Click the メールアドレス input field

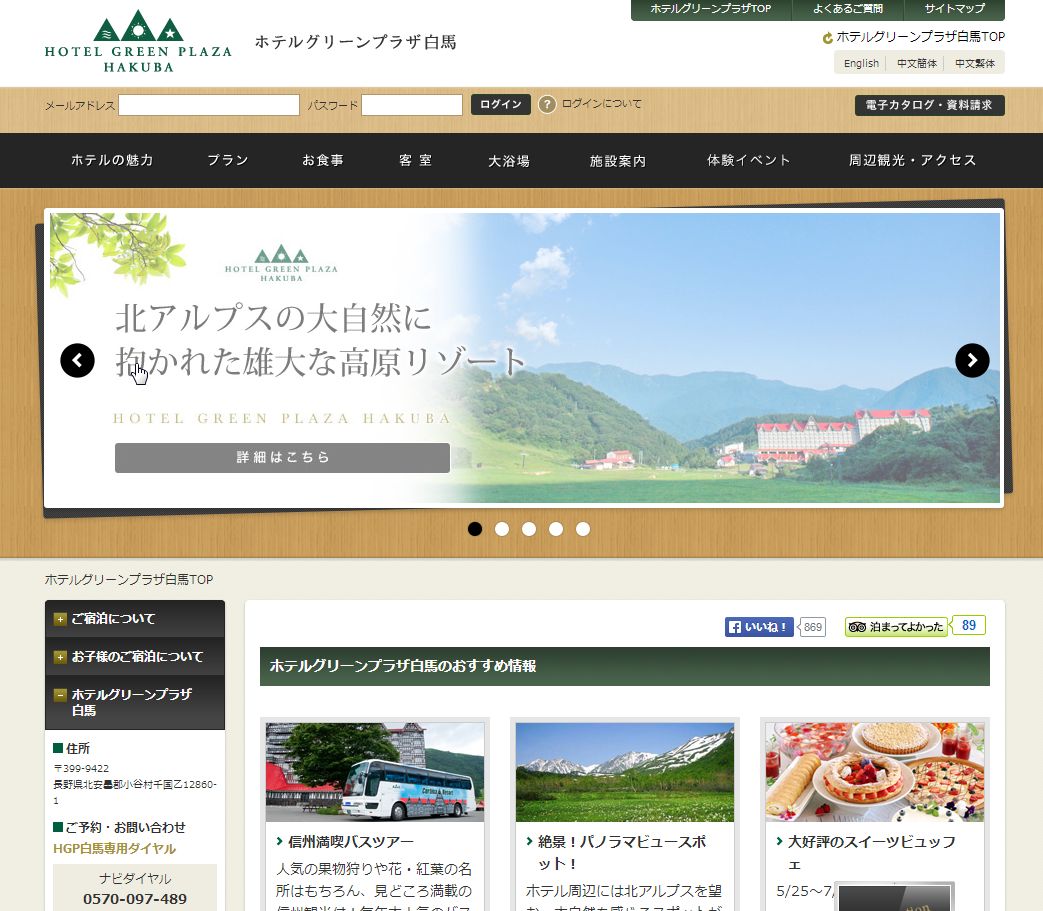(209, 105)
